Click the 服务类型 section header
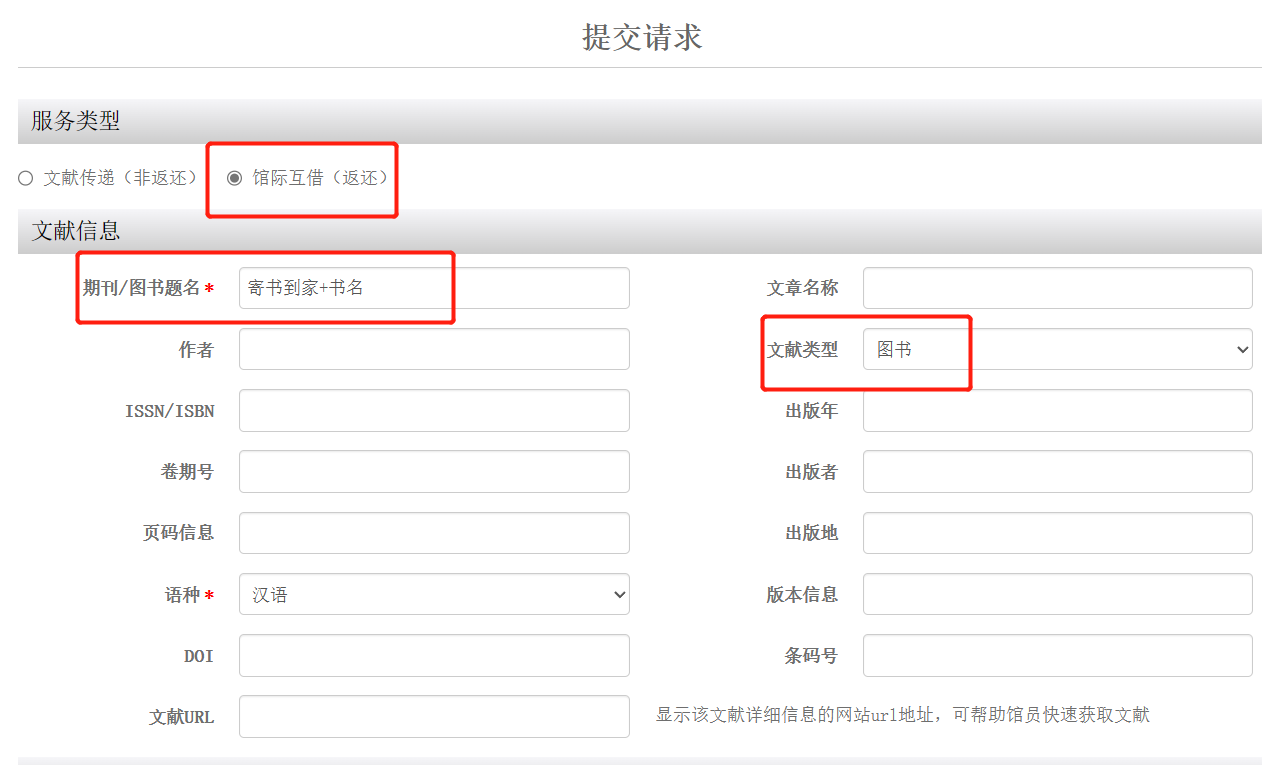 (76, 121)
